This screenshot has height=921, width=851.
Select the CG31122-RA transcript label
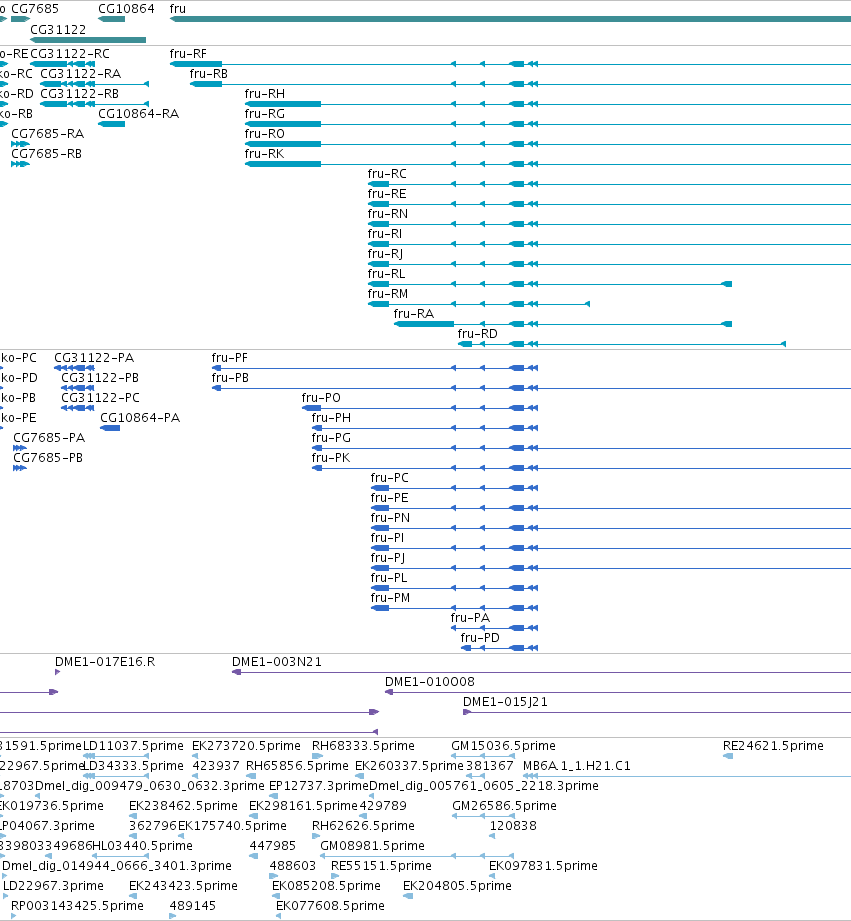[80, 73]
